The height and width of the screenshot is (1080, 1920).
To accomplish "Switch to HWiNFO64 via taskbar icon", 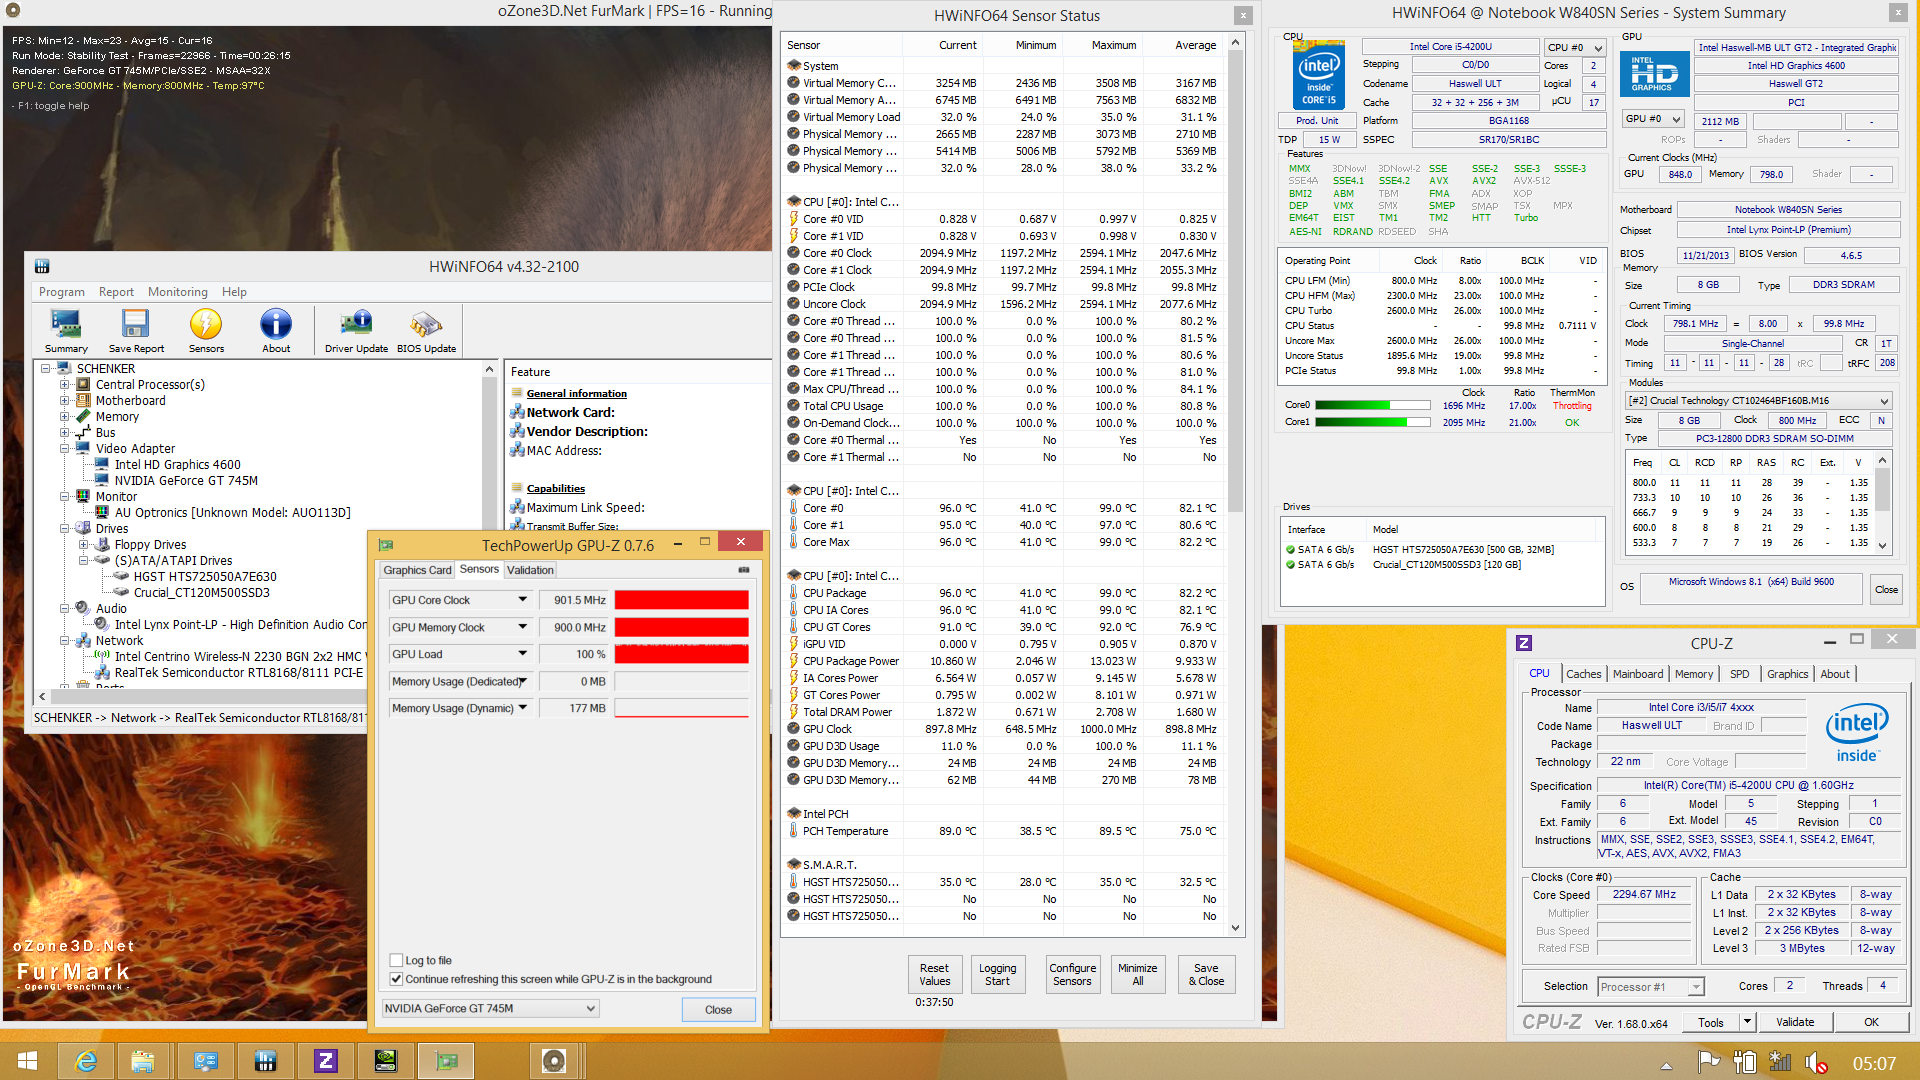I will 265,1061.
